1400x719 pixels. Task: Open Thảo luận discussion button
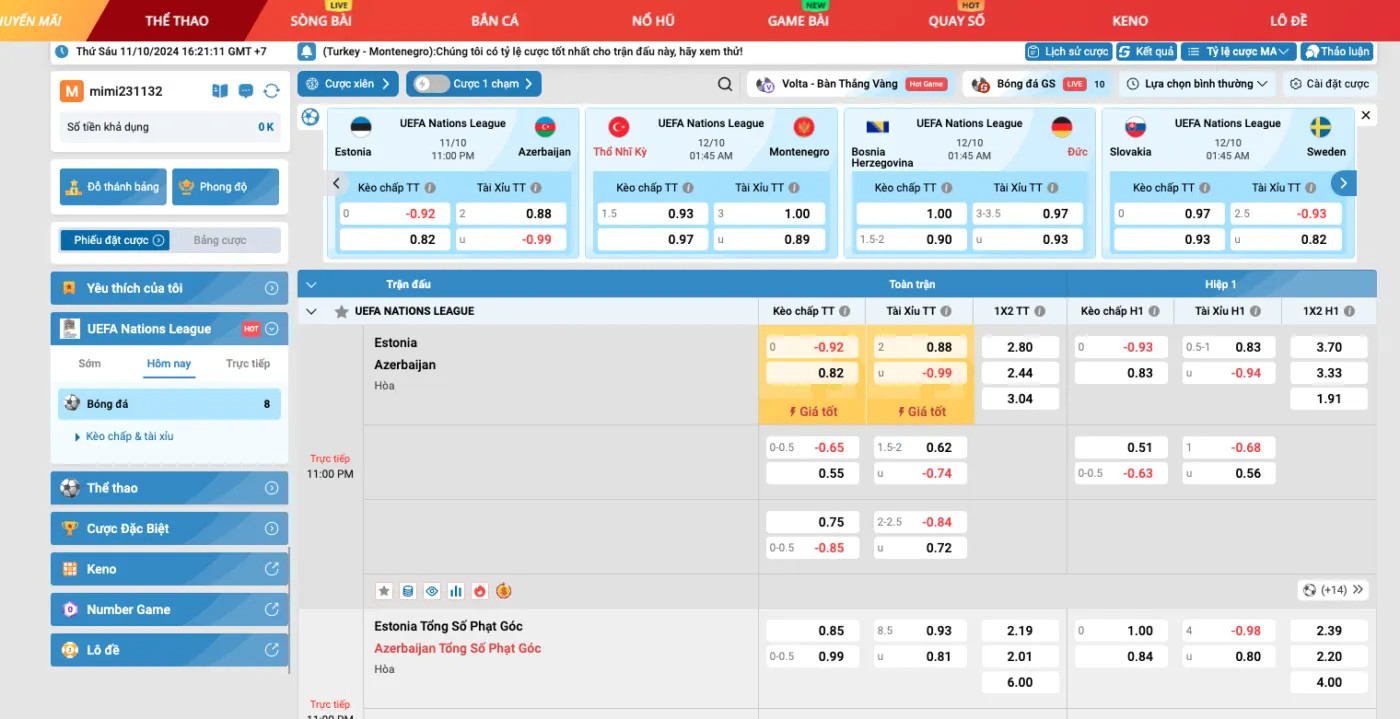click(x=1337, y=51)
